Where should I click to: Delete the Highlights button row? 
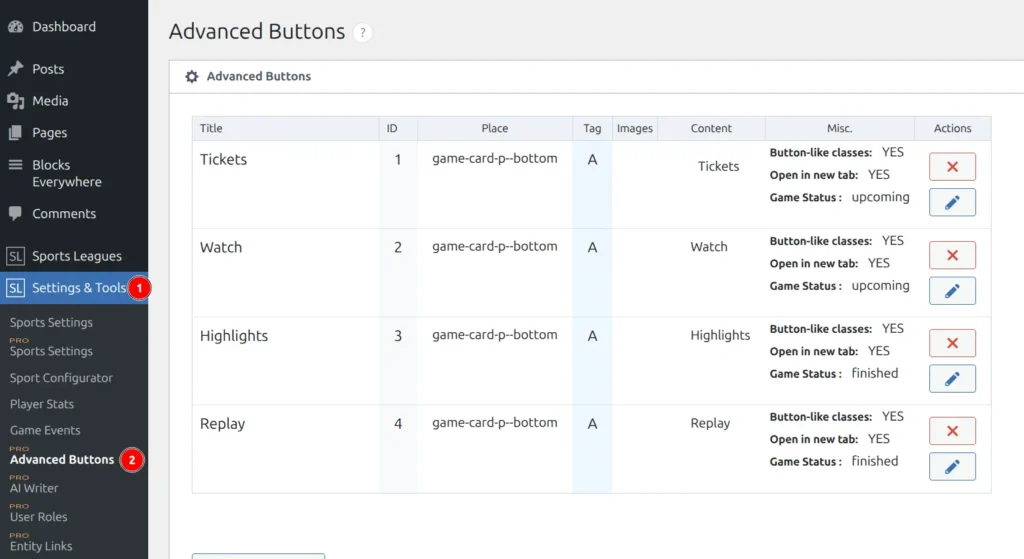[x=952, y=343]
